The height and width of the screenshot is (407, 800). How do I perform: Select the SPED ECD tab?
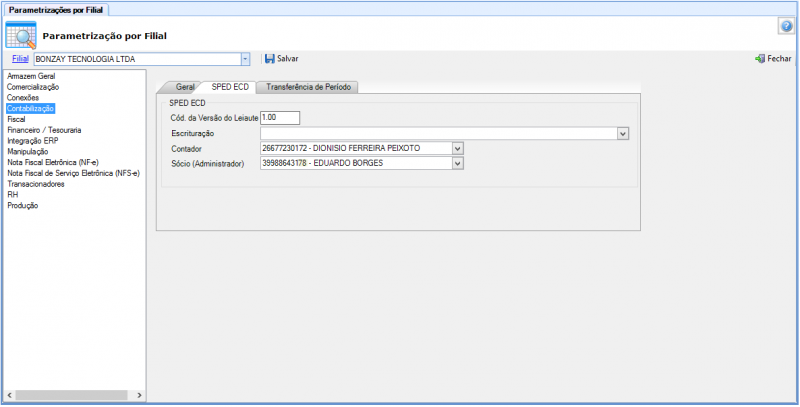[229, 87]
